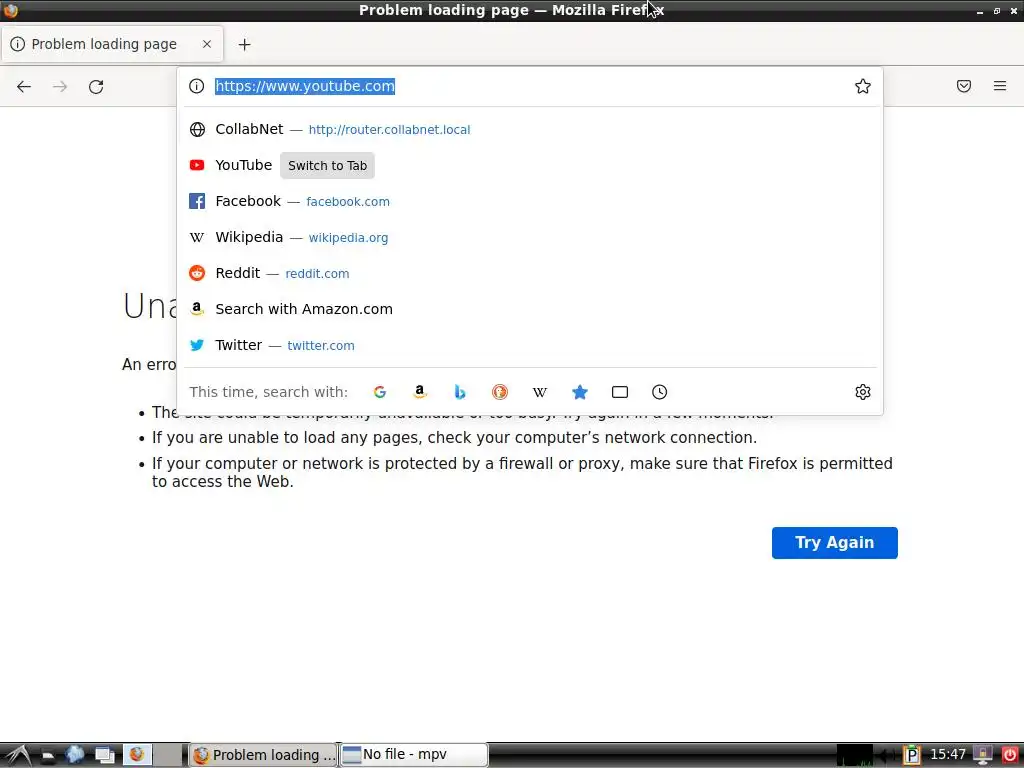The height and width of the screenshot is (768, 1024).
Task: Open the CollabNet router suggestion
Action: click(x=530, y=129)
